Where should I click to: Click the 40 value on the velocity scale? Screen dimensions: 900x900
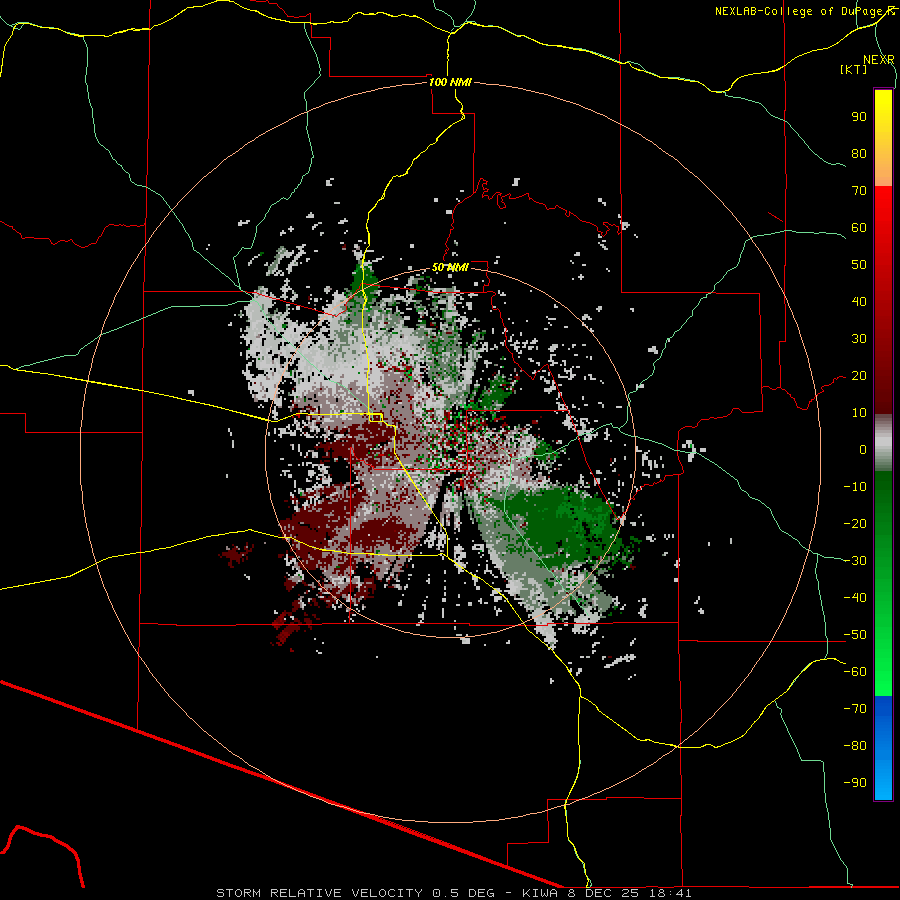(x=859, y=302)
